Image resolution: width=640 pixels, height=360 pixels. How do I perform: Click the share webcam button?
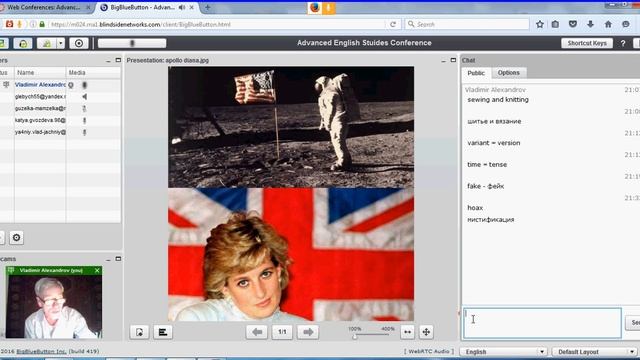(x=47, y=43)
